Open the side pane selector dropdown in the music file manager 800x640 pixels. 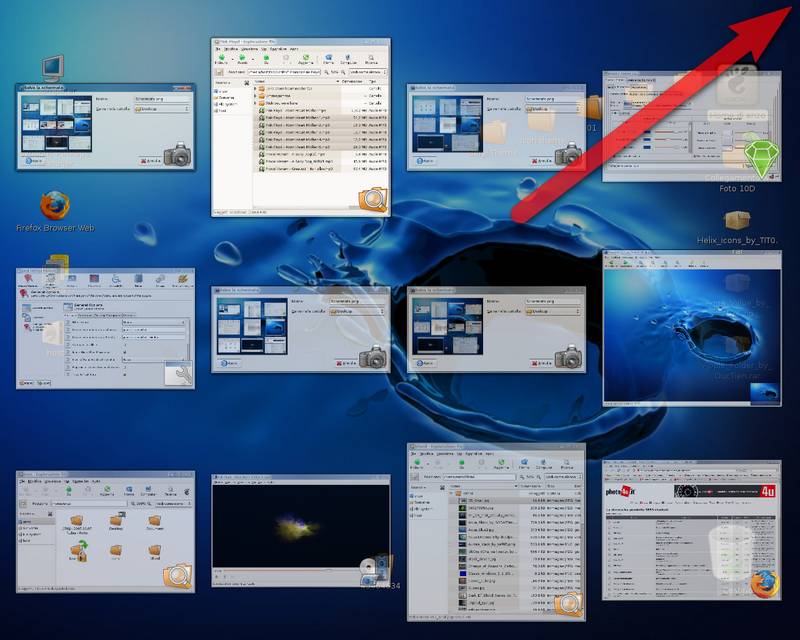(225, 83)
